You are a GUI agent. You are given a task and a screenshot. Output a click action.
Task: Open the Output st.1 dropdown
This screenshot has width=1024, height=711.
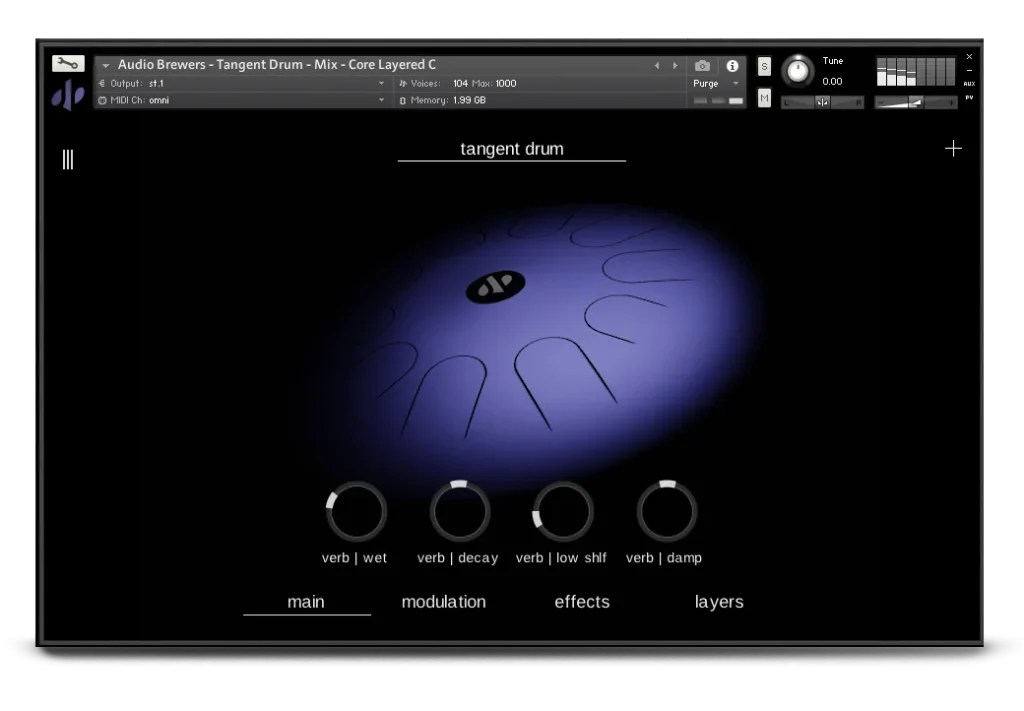[x=381, y=84]
